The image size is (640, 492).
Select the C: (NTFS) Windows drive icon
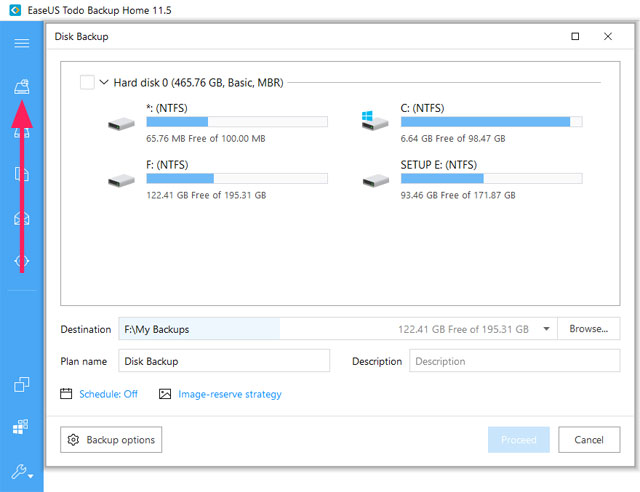pyautogui.click(x=375, y=121)
